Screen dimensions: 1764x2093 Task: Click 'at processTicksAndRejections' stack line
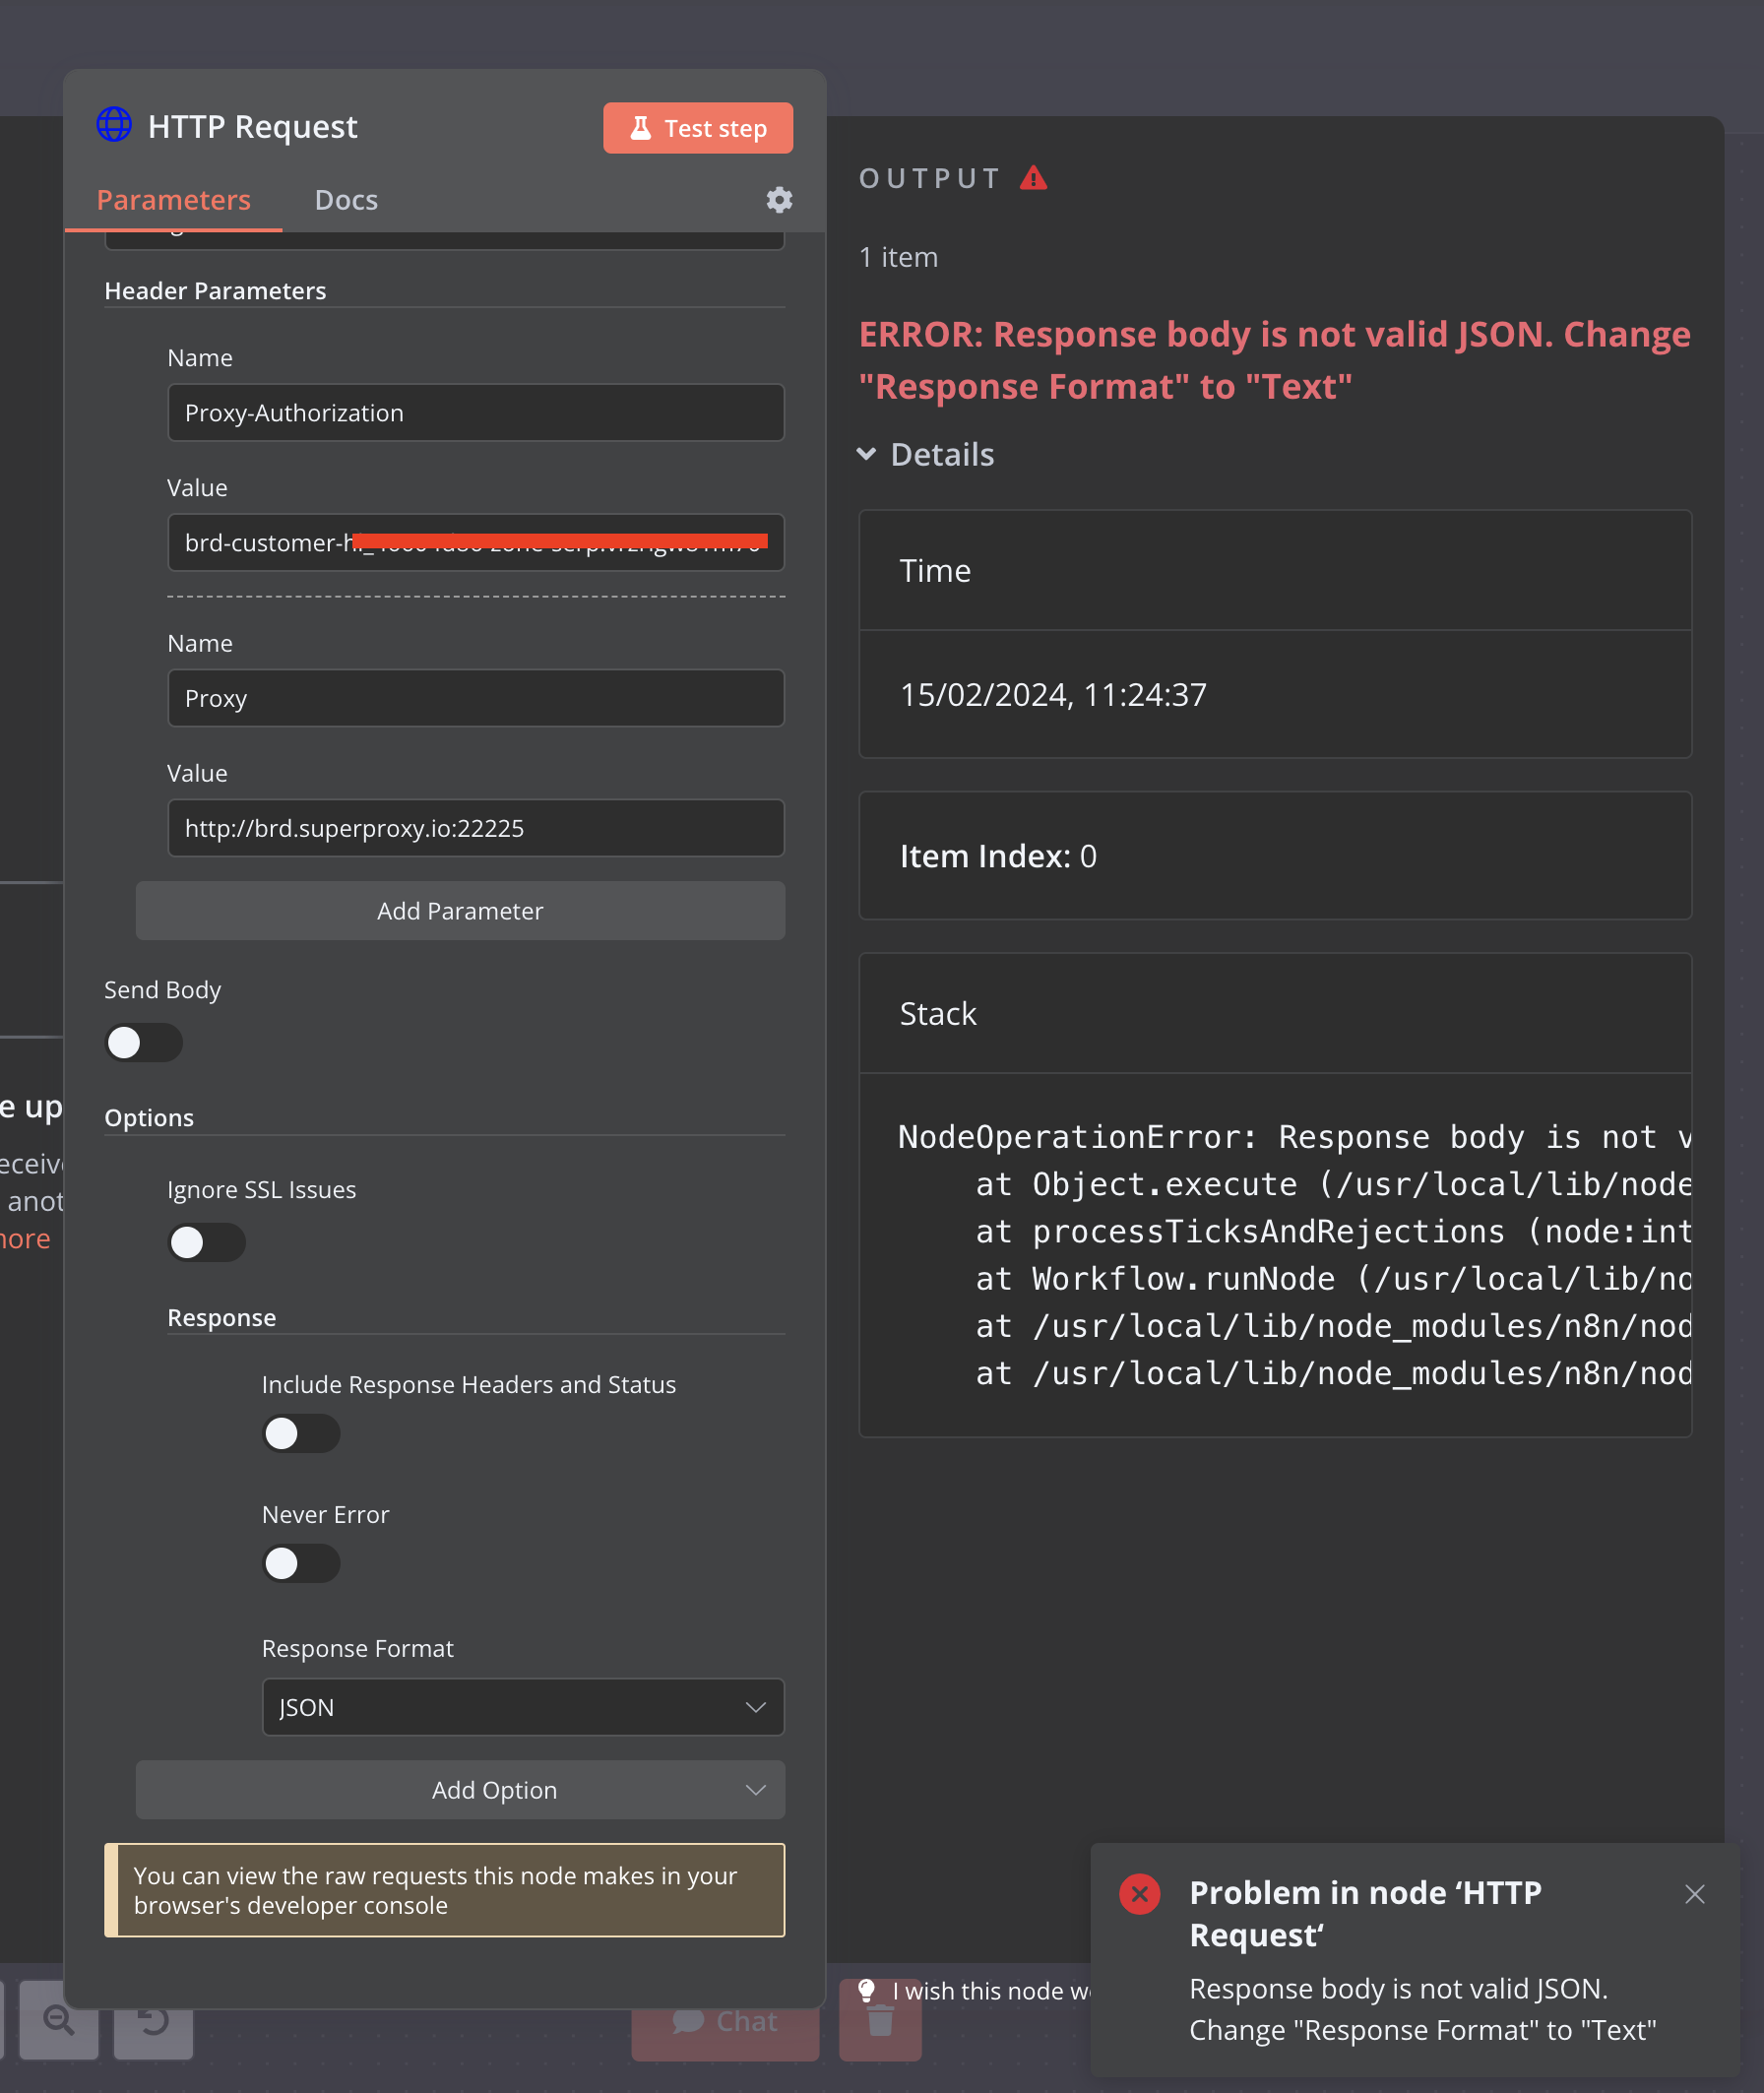coord(1333,1232)
